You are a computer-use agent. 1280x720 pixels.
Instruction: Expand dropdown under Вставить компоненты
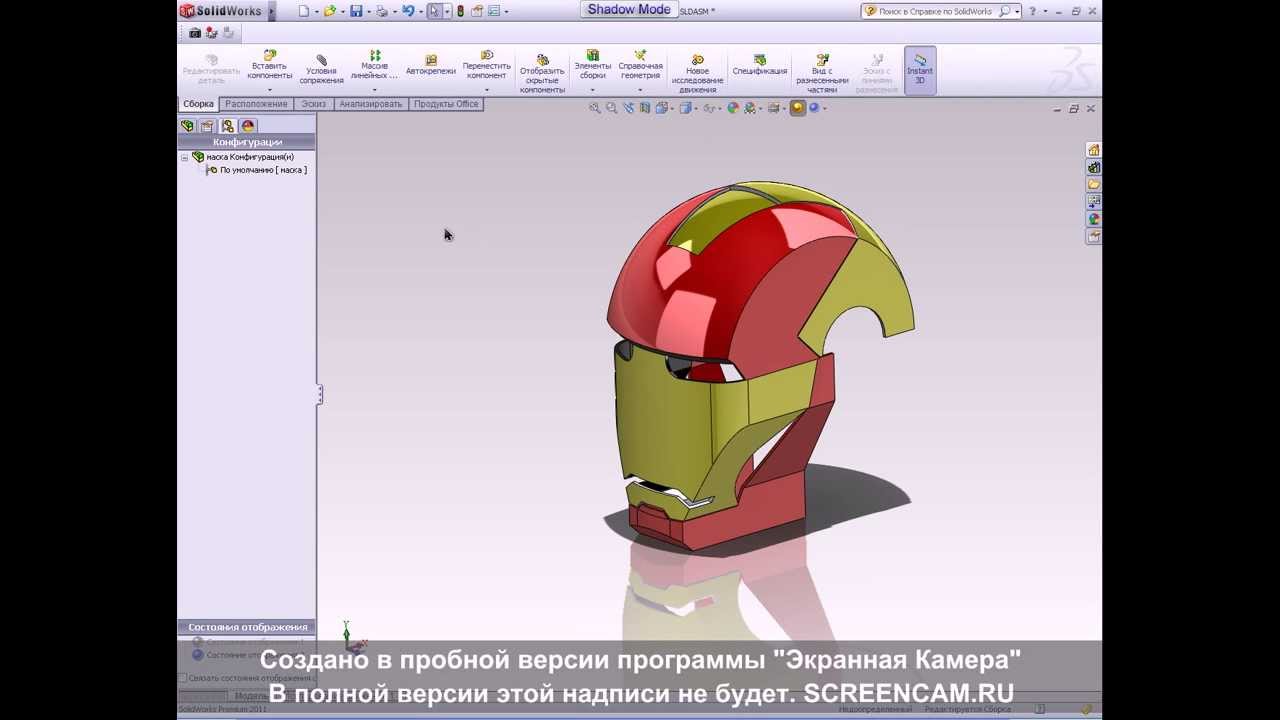click(270, 90)
